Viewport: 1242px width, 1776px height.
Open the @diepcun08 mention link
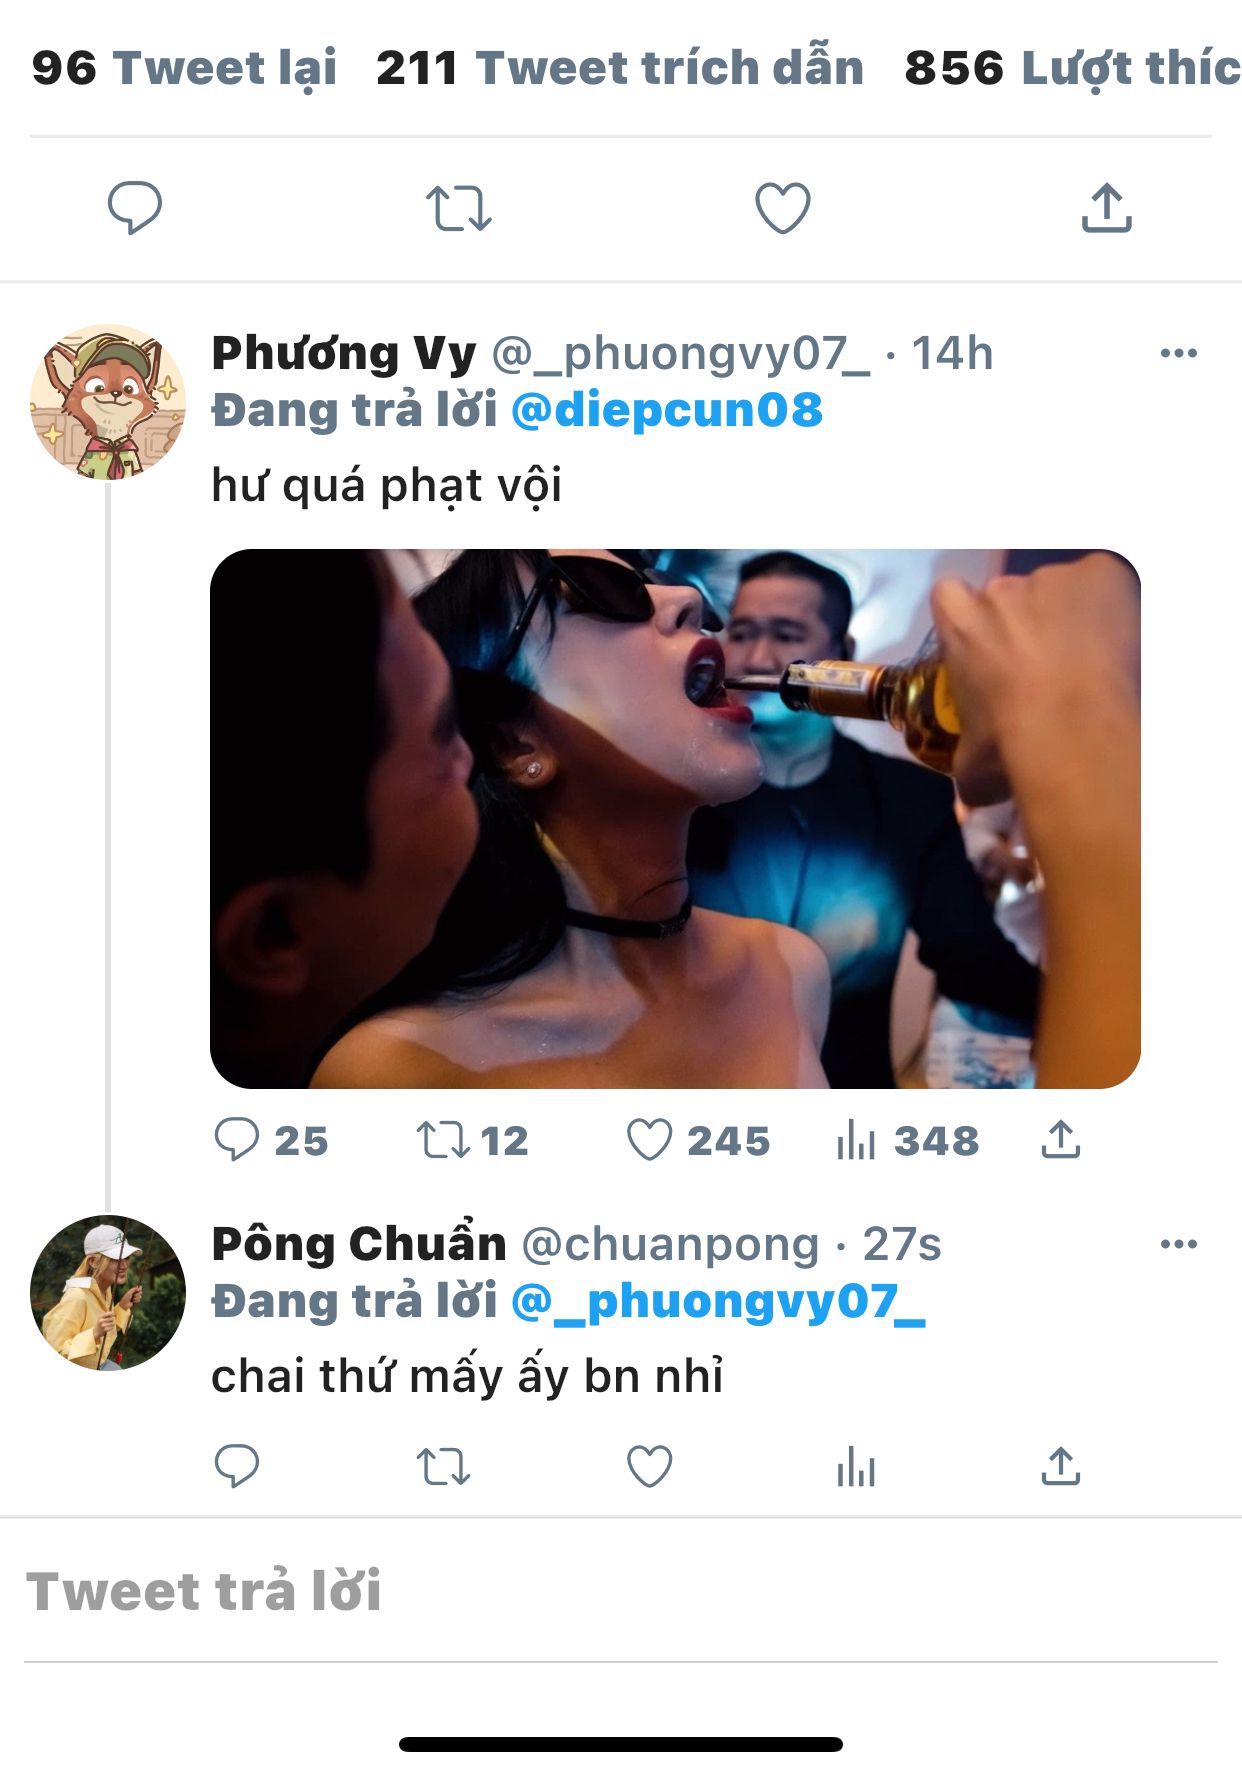(x=667, y=411)
